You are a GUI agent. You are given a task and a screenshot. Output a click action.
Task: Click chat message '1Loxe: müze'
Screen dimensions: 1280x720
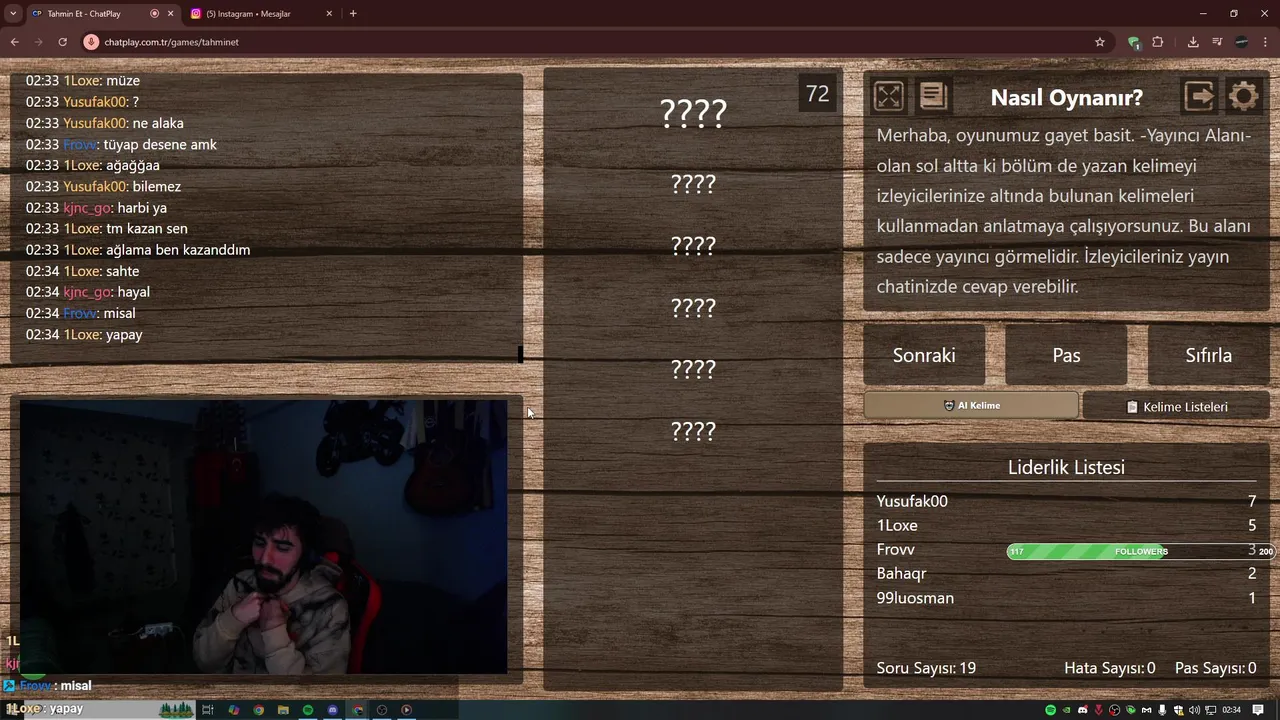pos(83,80)
